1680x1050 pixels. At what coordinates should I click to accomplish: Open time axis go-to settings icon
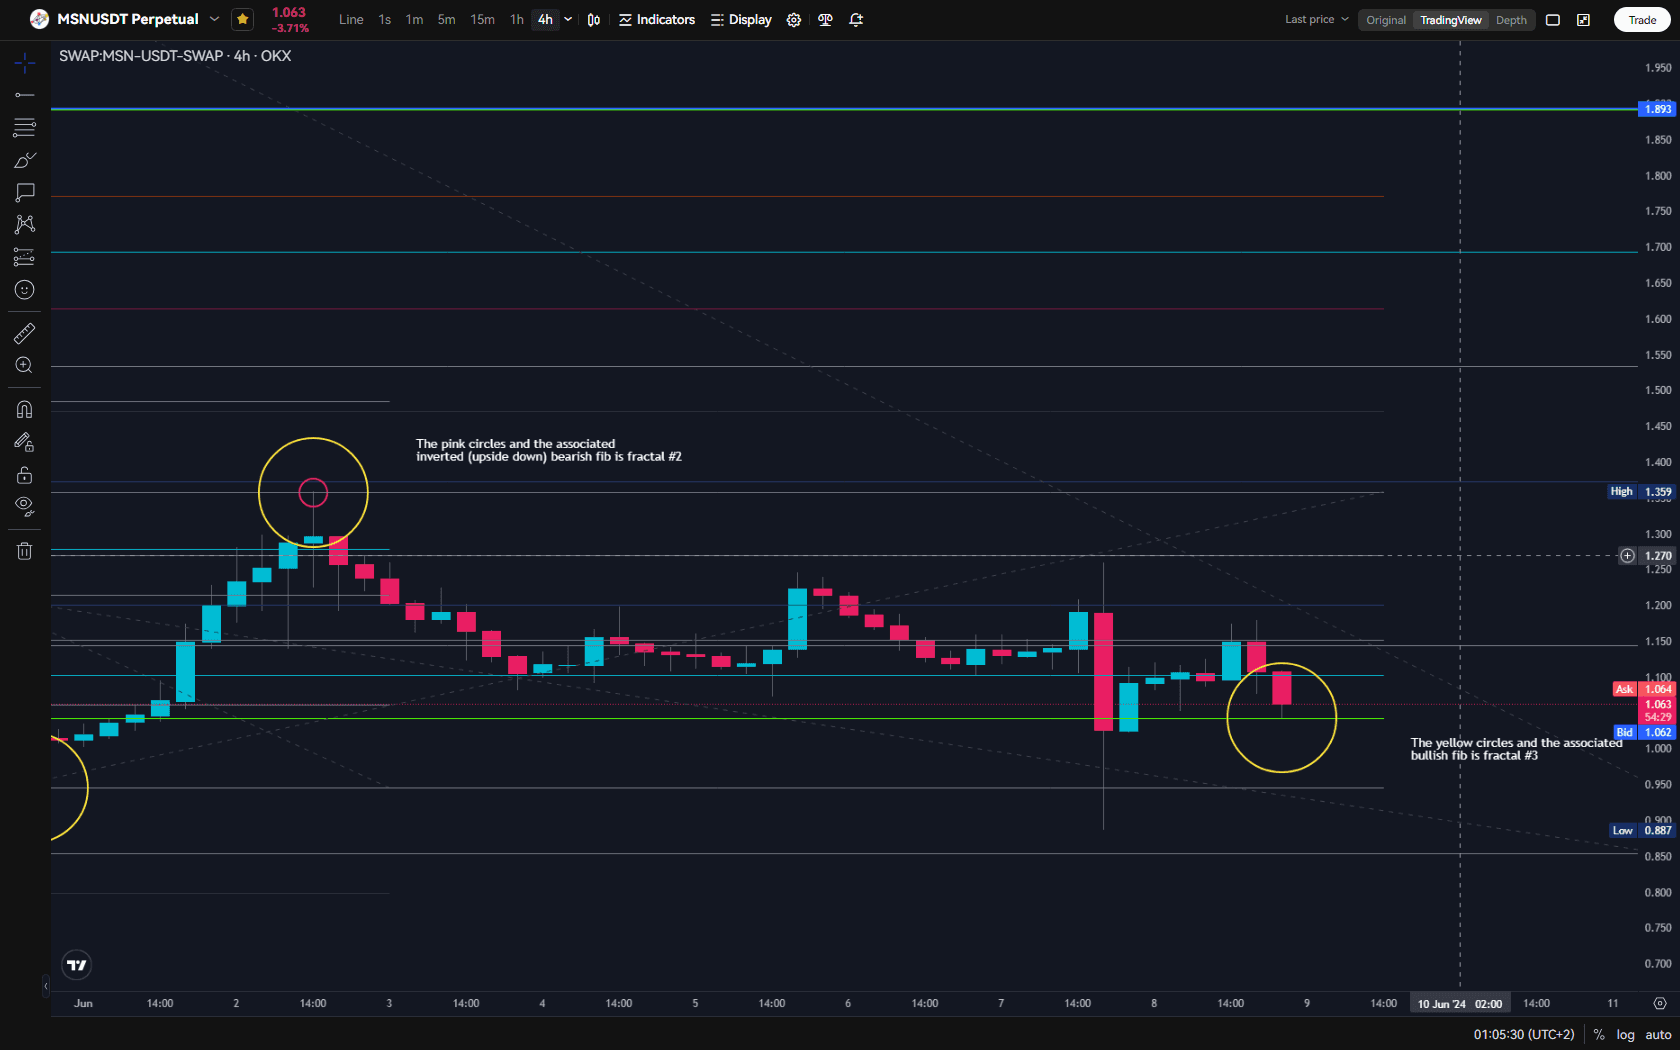point(1660,1003)
